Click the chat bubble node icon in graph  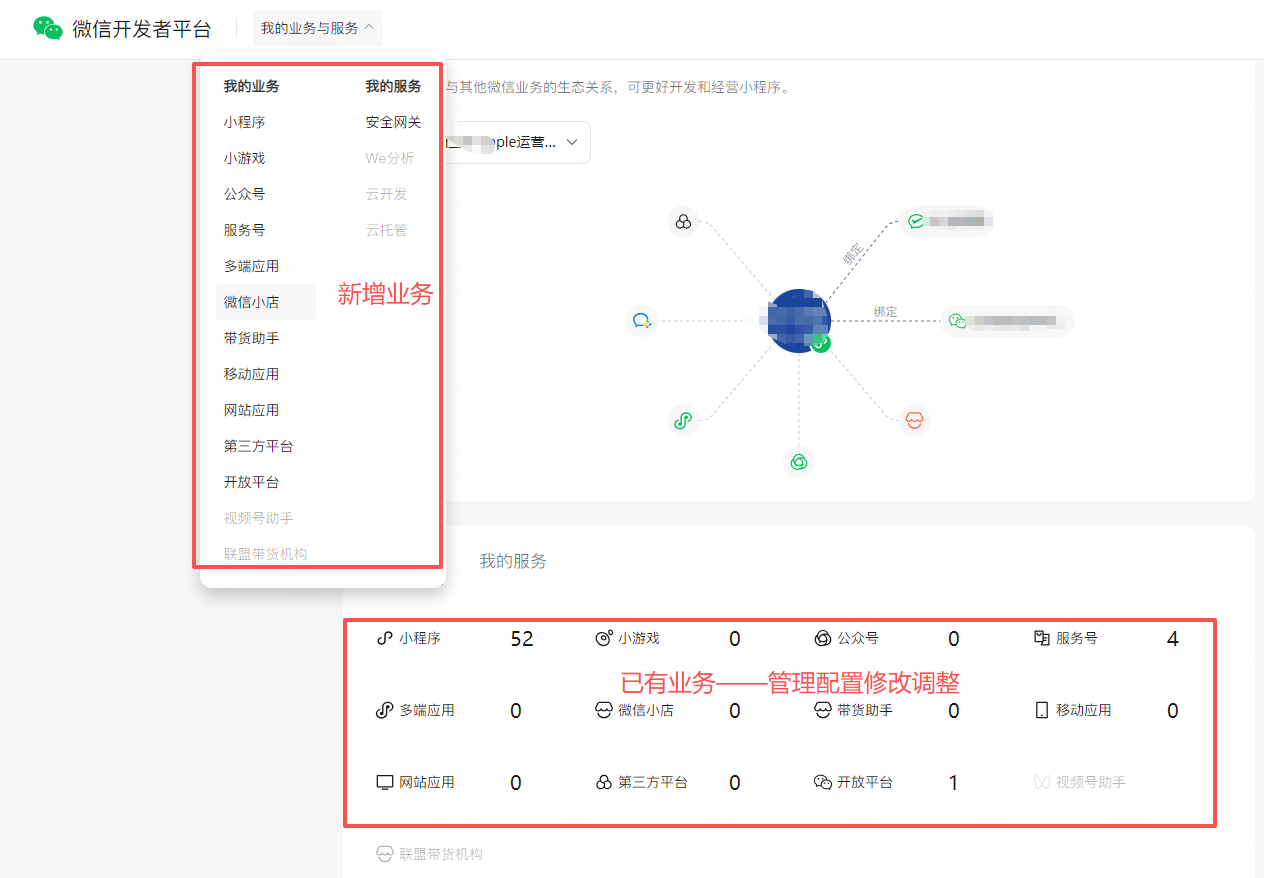642,321
